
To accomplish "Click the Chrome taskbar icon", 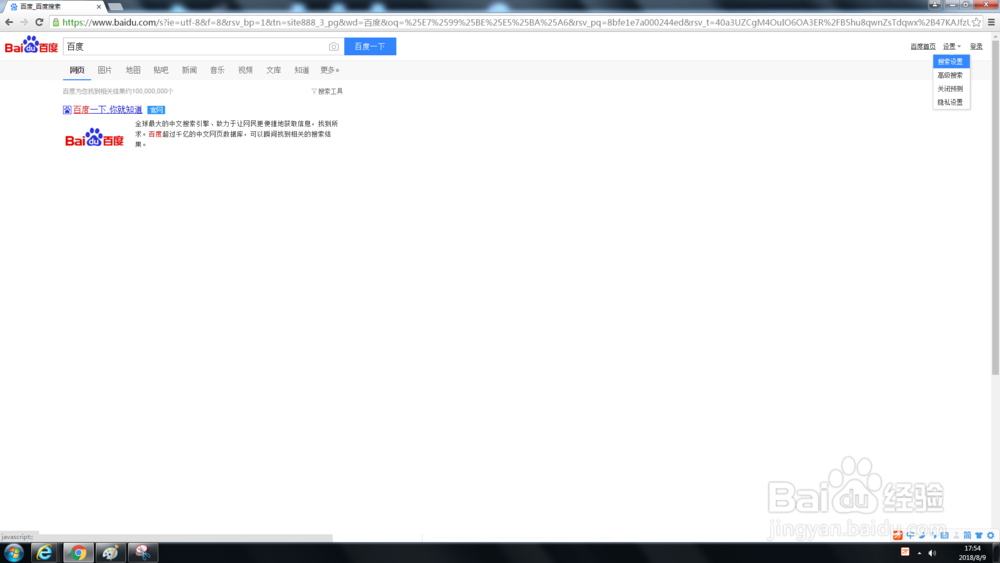I will 78,553.
